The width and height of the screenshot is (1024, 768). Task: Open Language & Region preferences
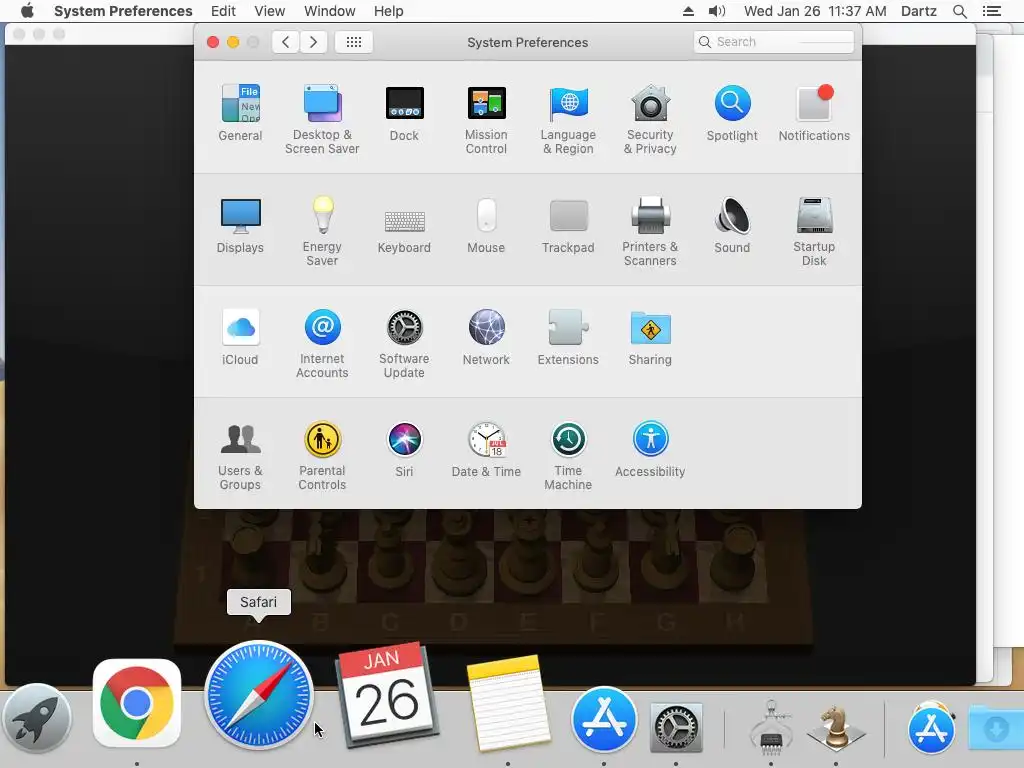click(568, 120)
